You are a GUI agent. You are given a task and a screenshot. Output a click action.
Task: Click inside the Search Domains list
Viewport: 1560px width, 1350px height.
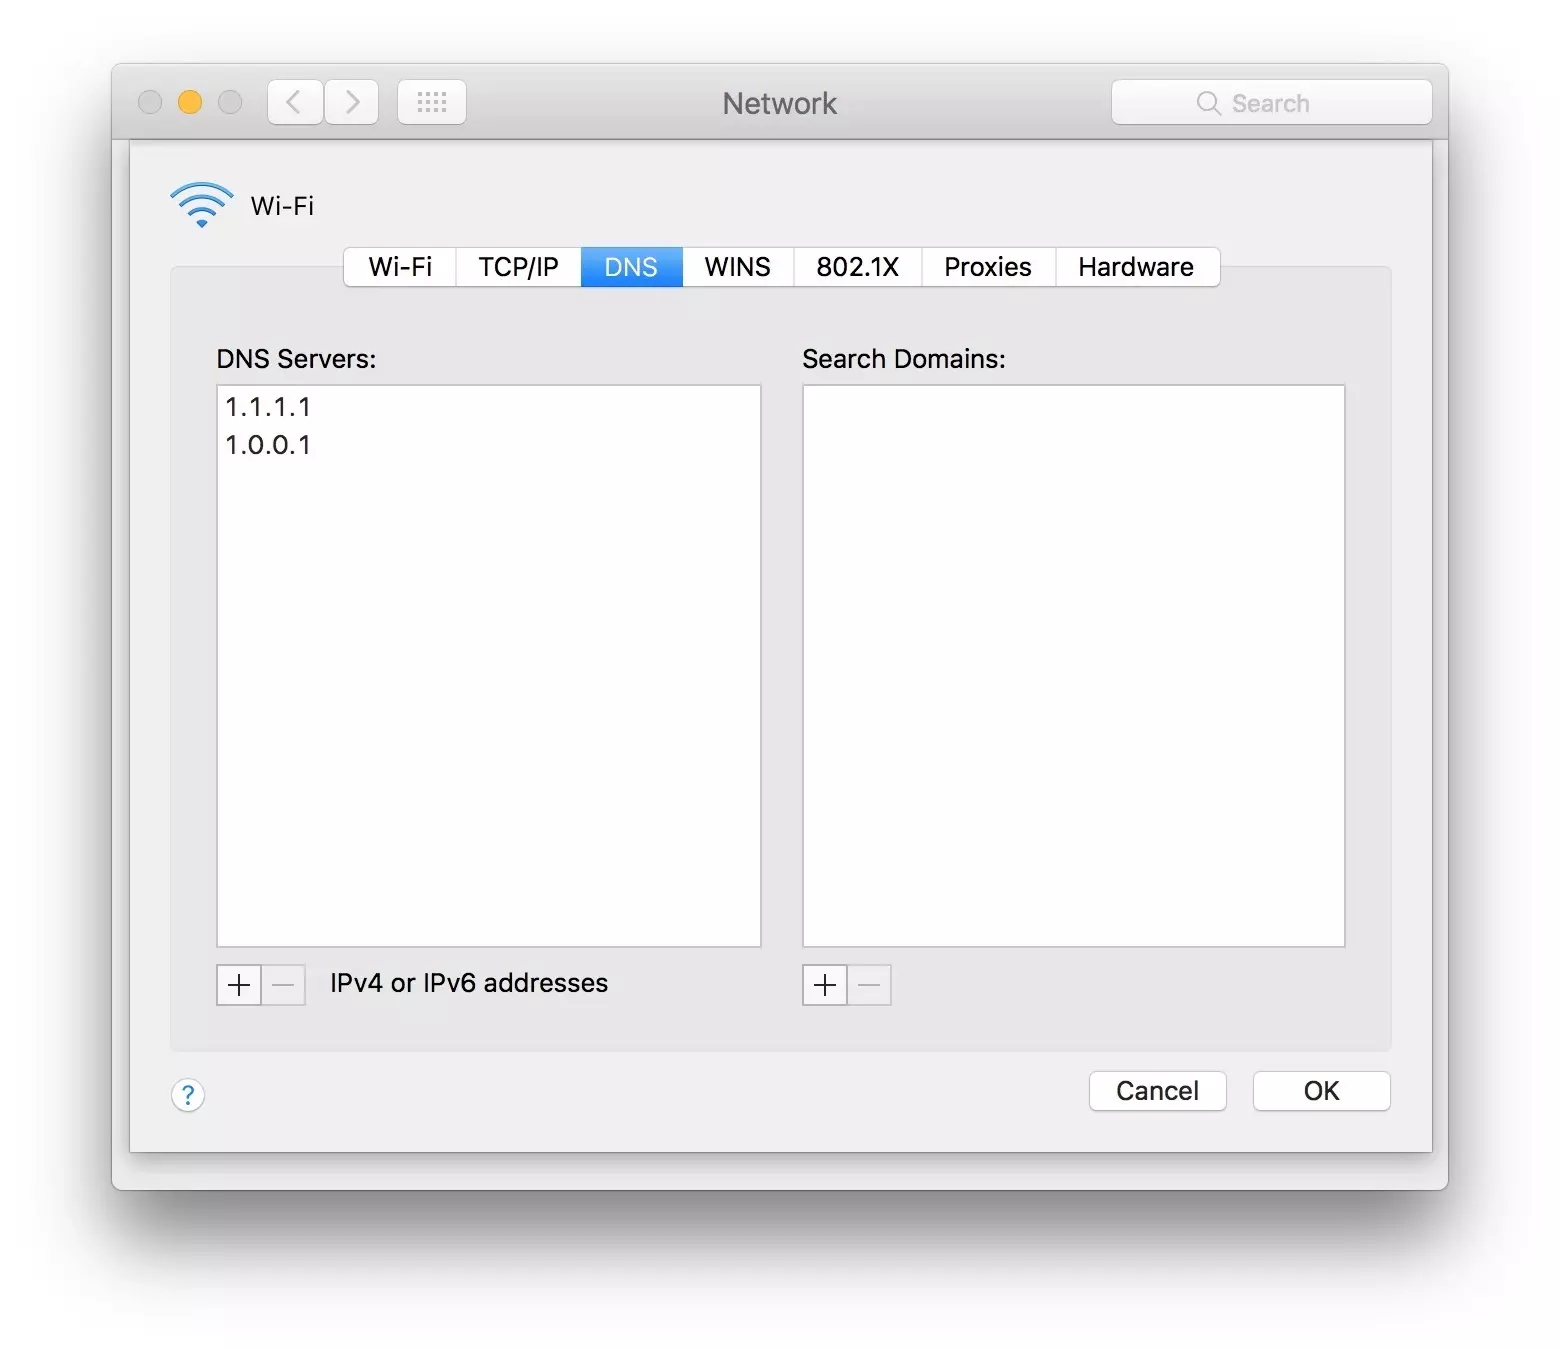(x=1074, y=666)
